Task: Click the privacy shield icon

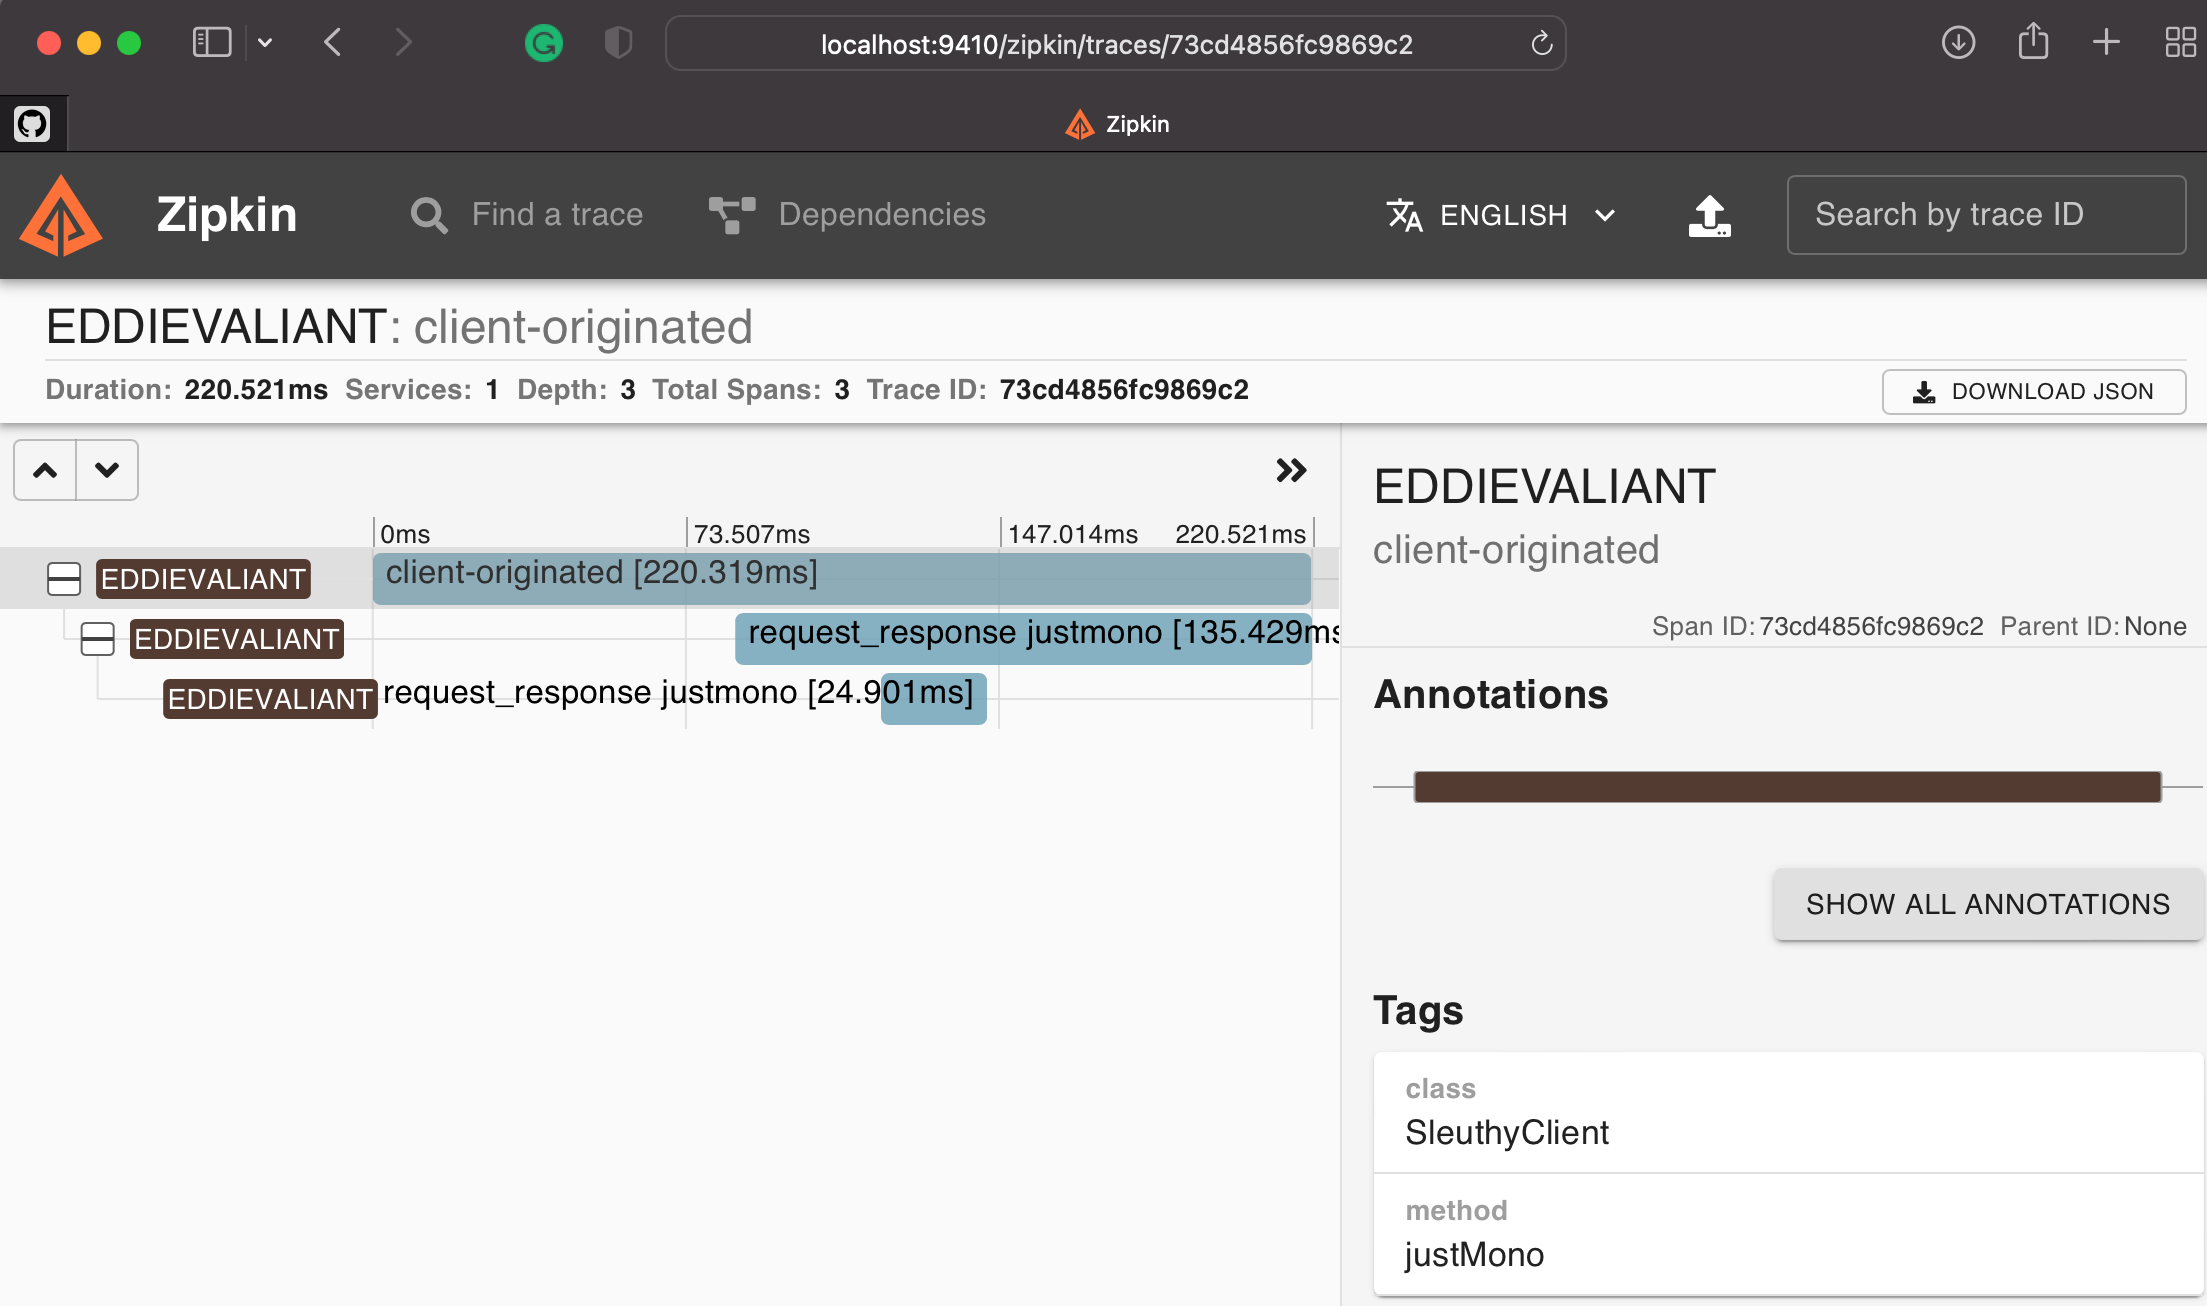Action: click(618, 43)
